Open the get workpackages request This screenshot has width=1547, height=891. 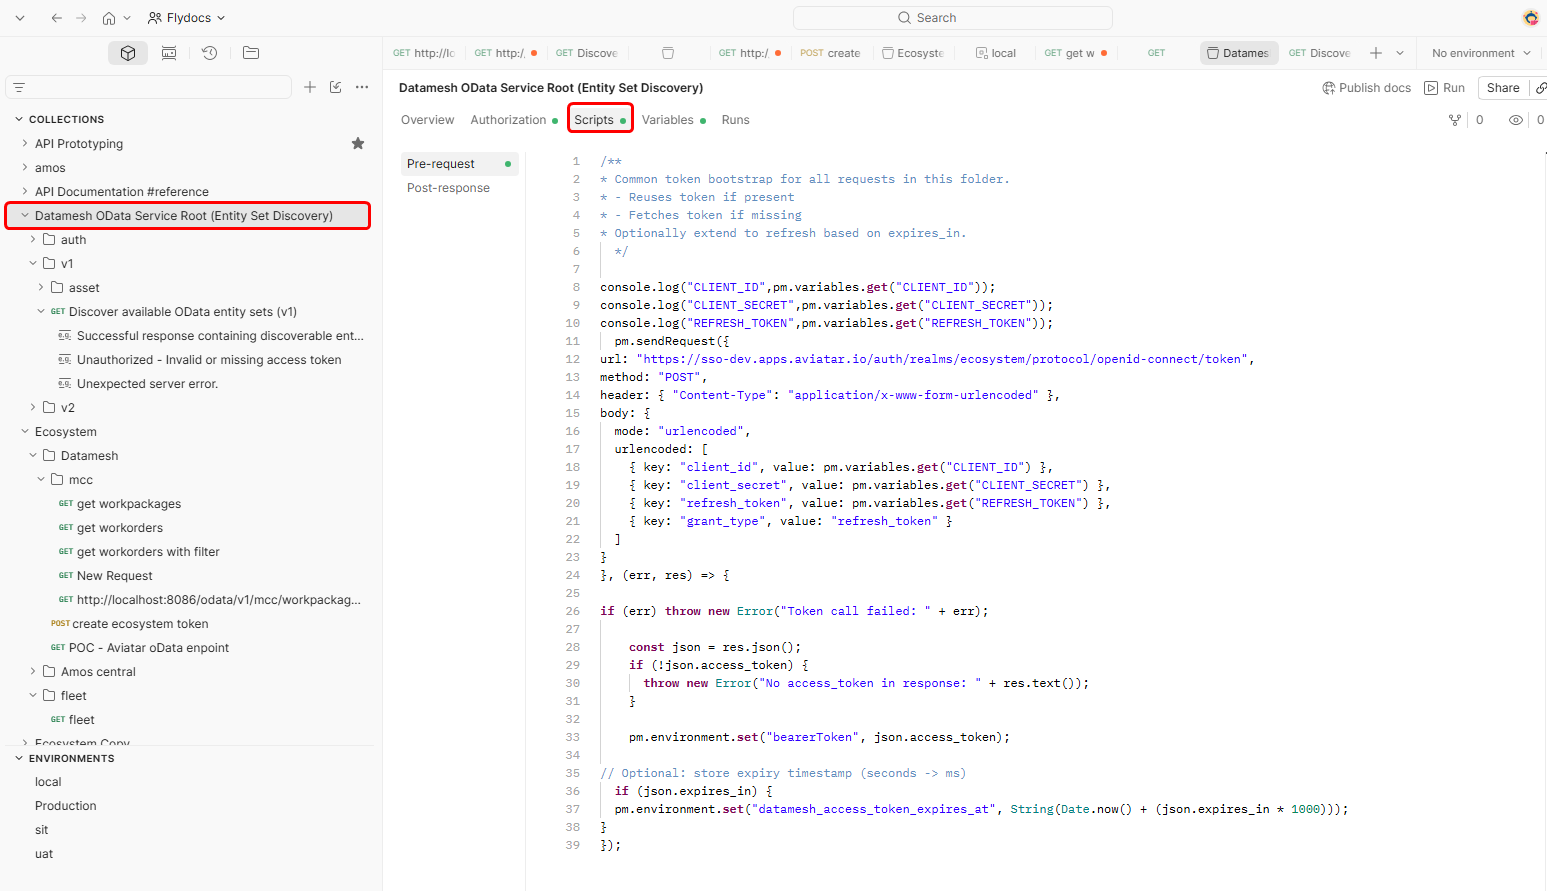tap(129, 504)
